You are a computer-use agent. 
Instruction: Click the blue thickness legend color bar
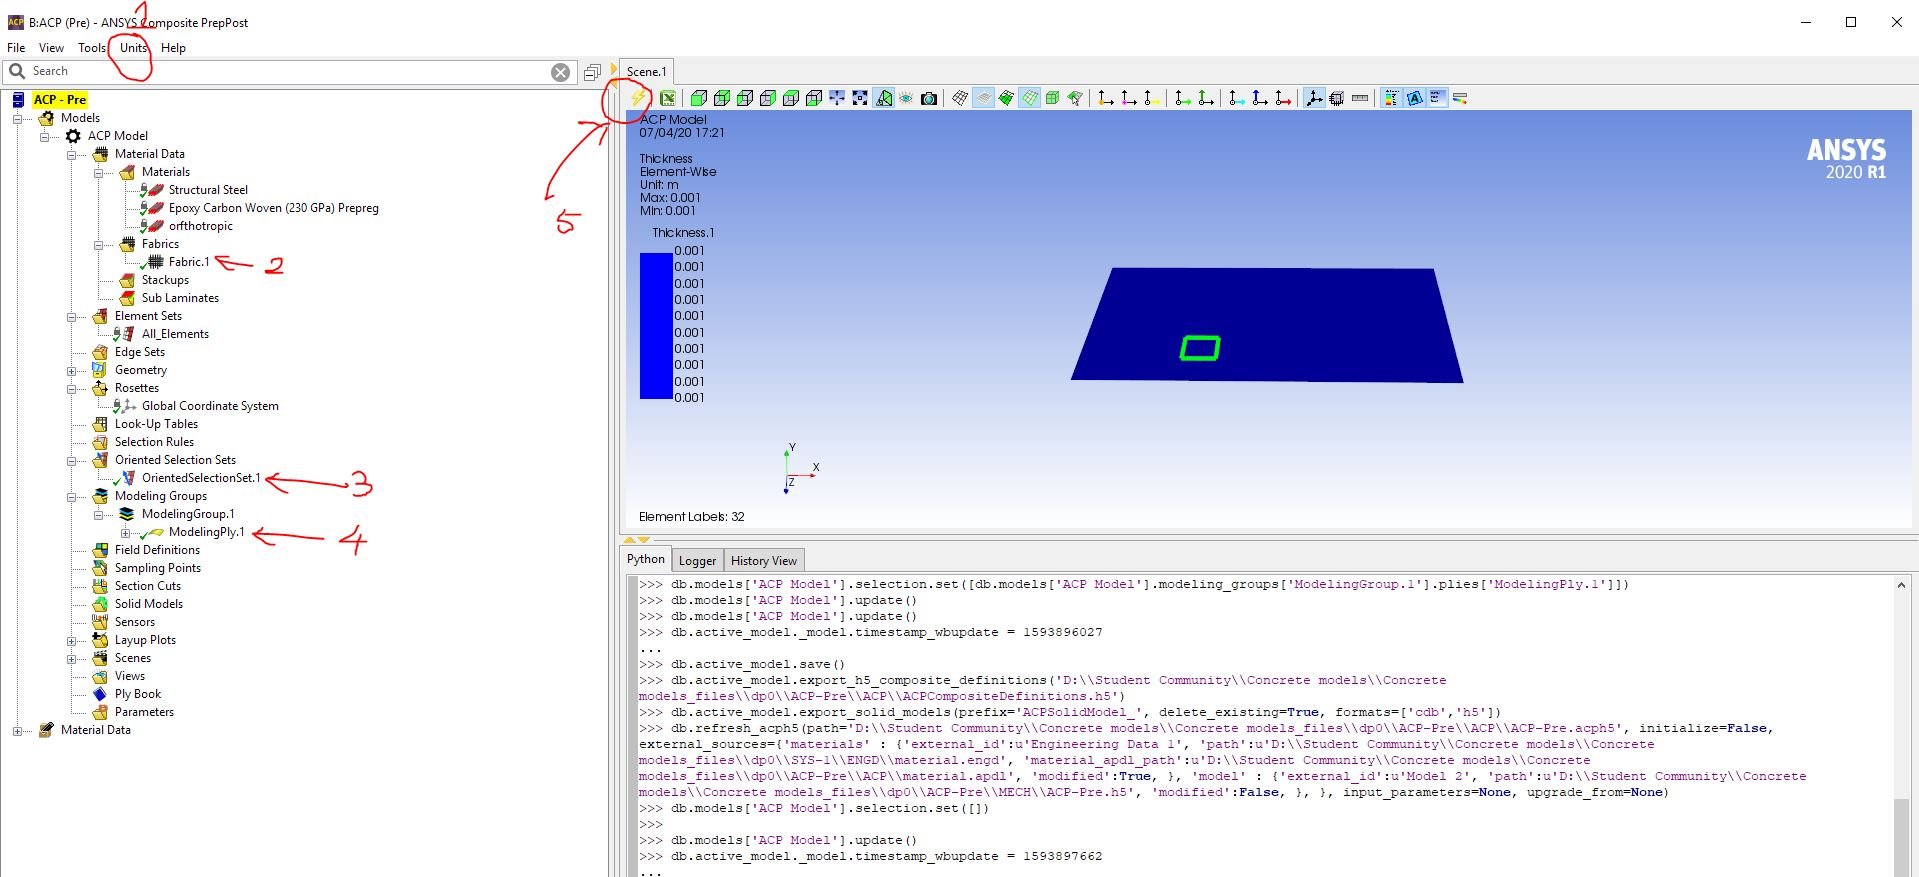tap(656, 325)
